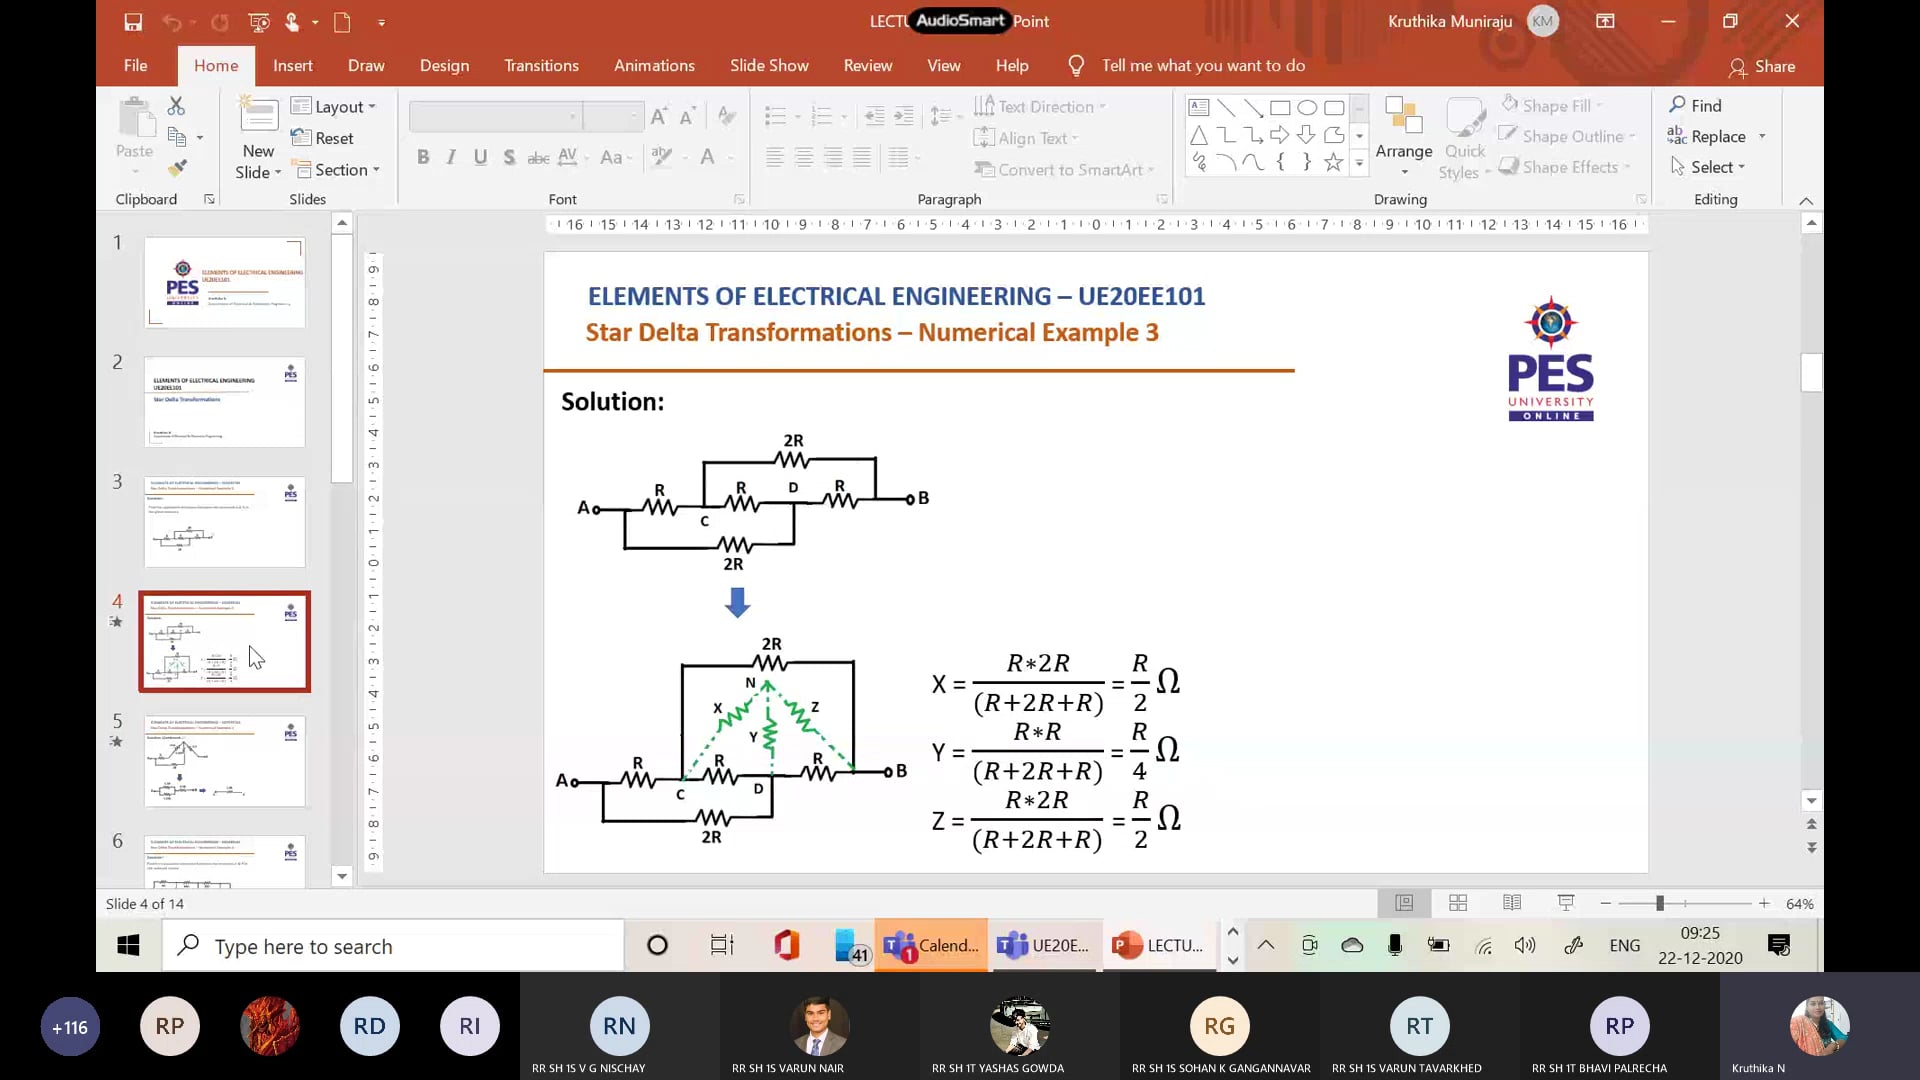The width and height of the screenshot is (1920, 1080).
Task: Switch to the Slide Show tab
Action: [x=769, y=65]
